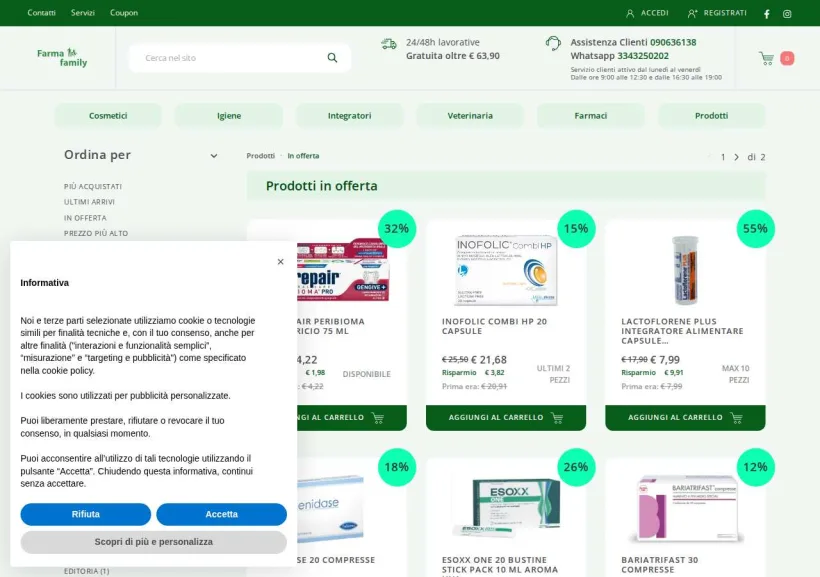Open Lactoflorene Plus product image
Screen dimensions: 820x577
pyautogui.click(x=685, y=270)
